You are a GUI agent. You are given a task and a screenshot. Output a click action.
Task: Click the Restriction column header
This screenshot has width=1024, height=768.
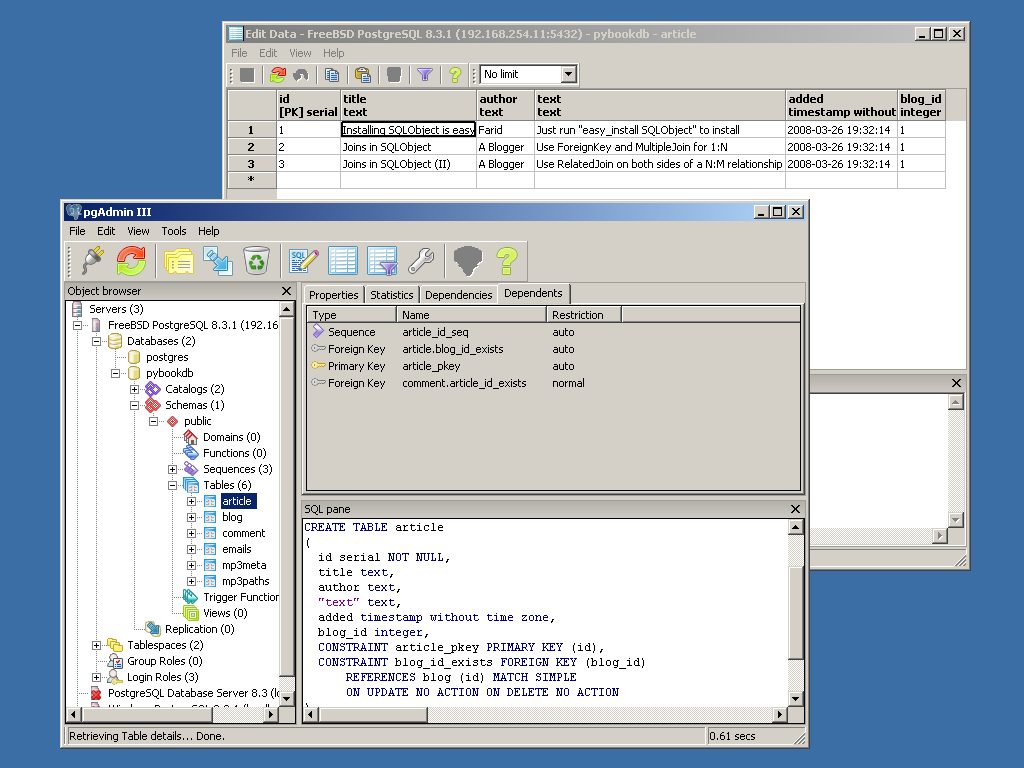[x=584, y=315]
